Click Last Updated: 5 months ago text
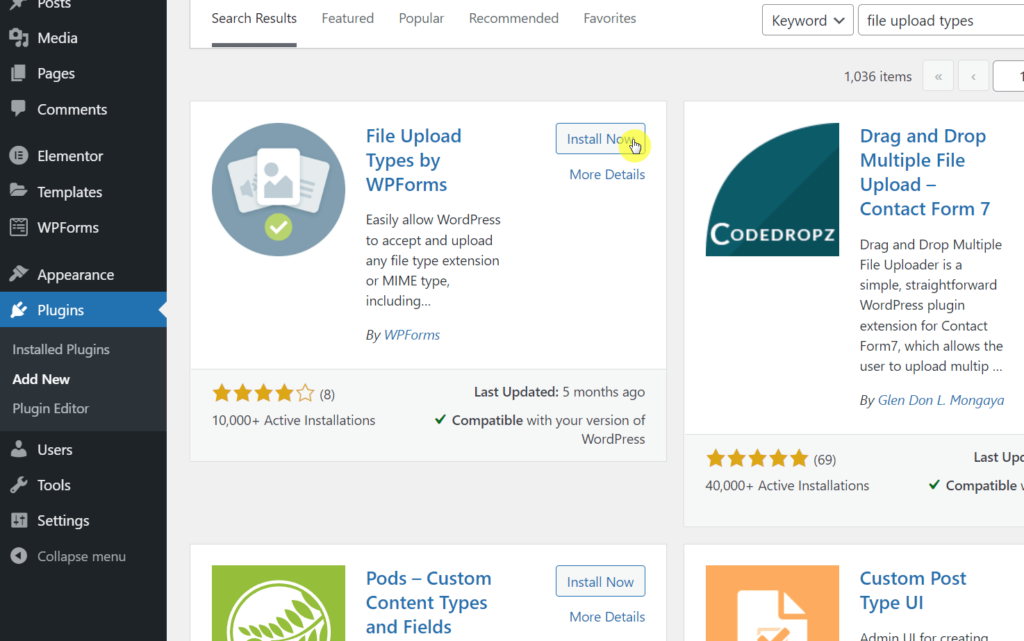The width and height of the screenshot is (1024, 641). tap(559, 392)
